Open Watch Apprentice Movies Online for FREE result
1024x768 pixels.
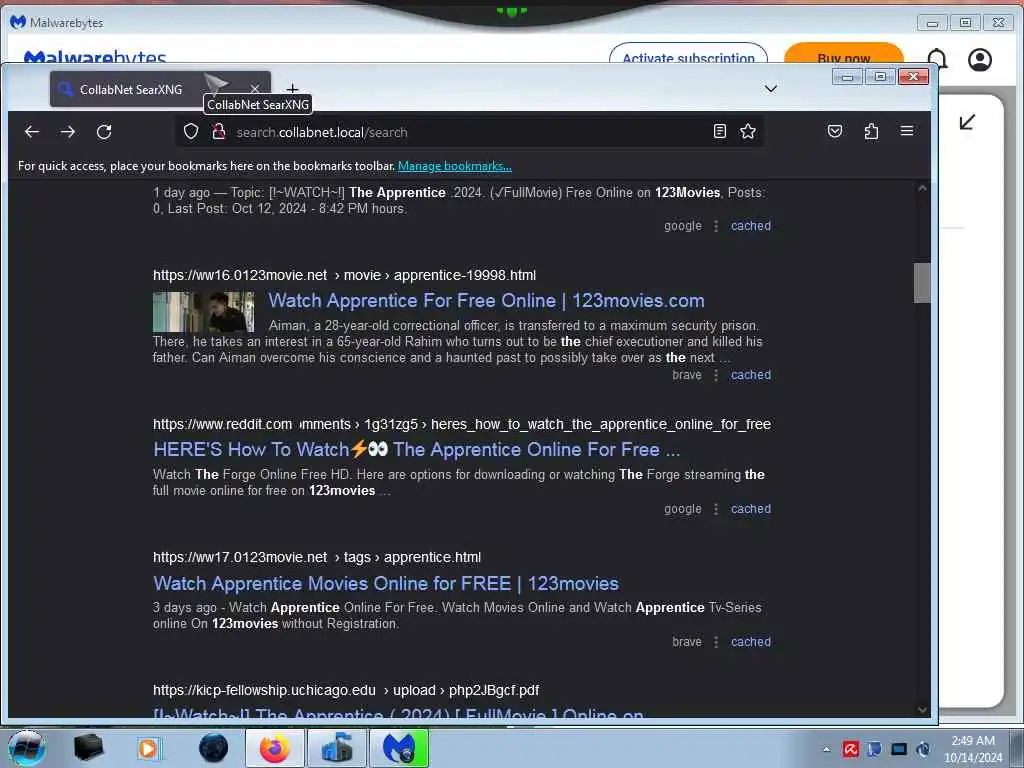point(386,584)
